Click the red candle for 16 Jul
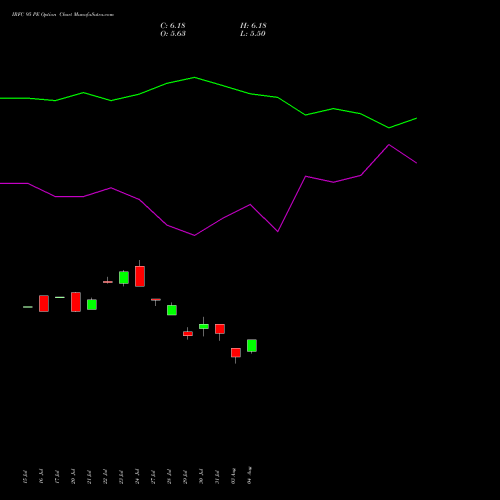The width and height of the screenshot is (500, 500). [x=44, y=303]
